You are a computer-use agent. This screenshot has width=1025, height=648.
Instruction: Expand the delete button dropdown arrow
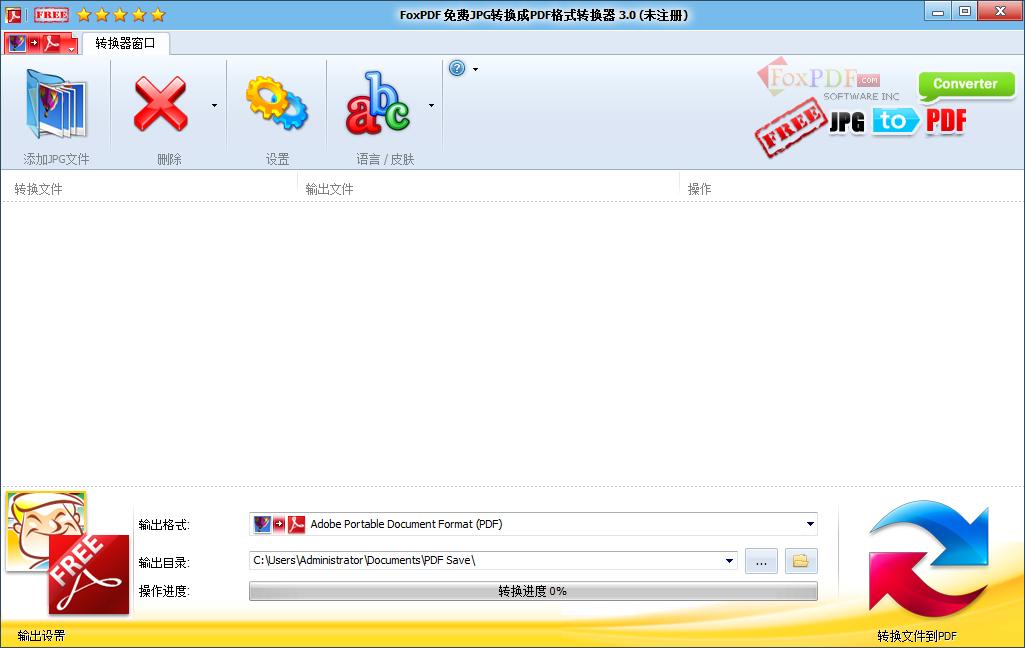[x=214, y=105]
